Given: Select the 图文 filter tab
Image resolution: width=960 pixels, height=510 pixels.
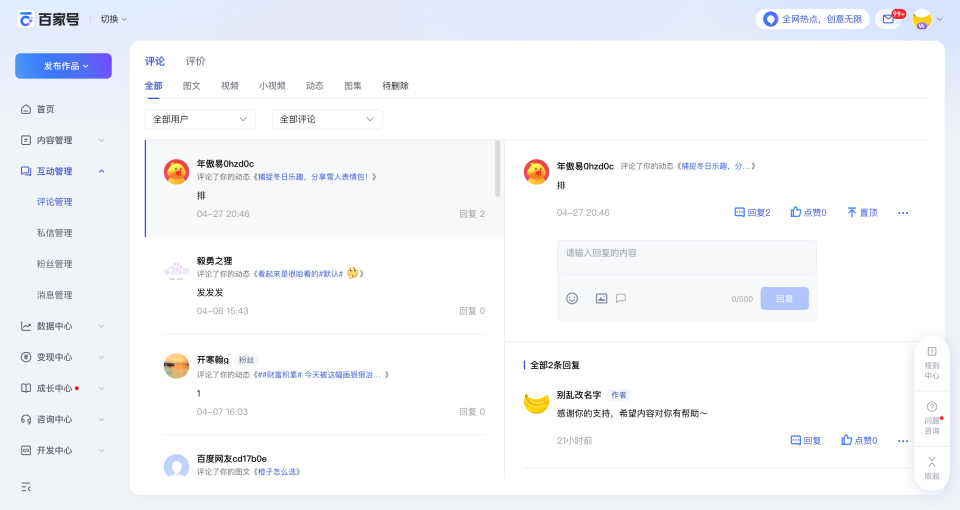Looking at the screenshot, I should (192, 86).
